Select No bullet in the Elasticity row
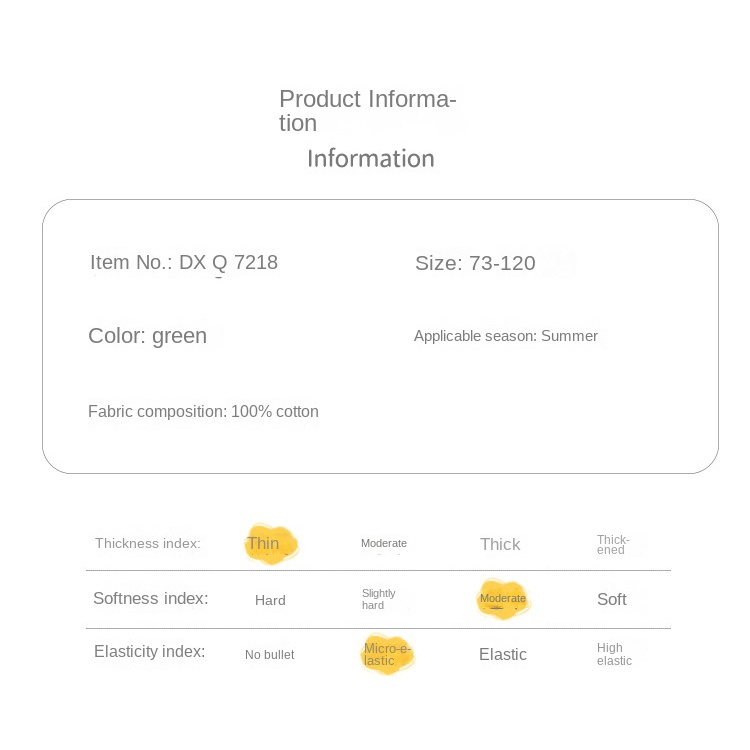Screen dimensions: 750x750 coord(269,655)
